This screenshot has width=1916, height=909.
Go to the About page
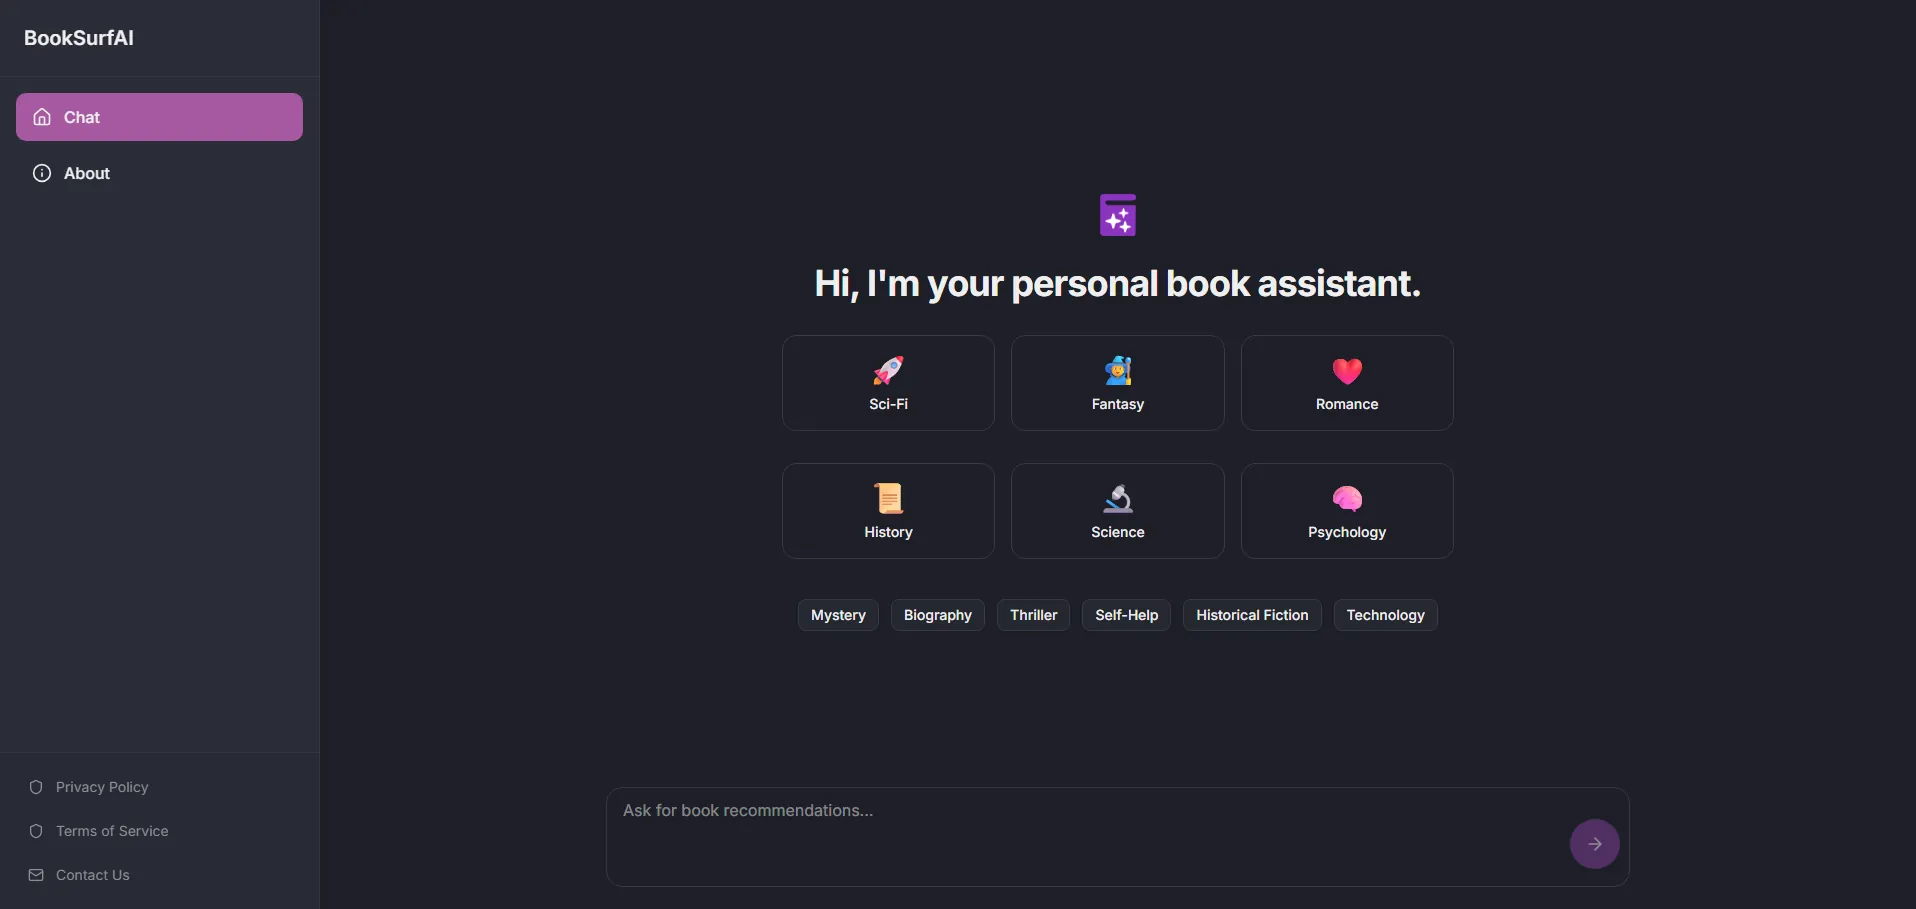pyautogui.click(x=87, y=173)
